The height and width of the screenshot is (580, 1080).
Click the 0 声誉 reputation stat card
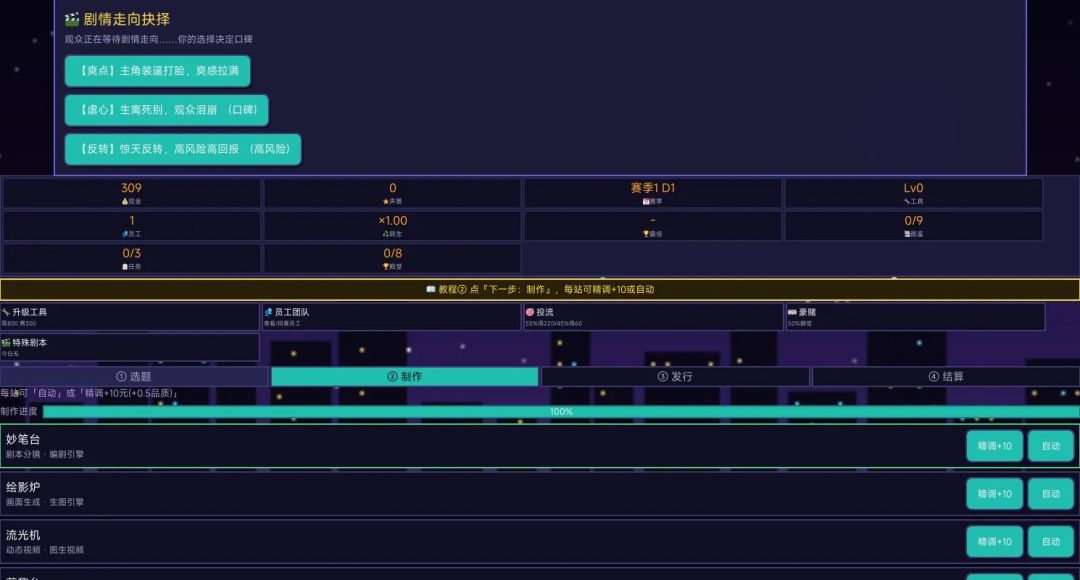click(x=393, y=193)
